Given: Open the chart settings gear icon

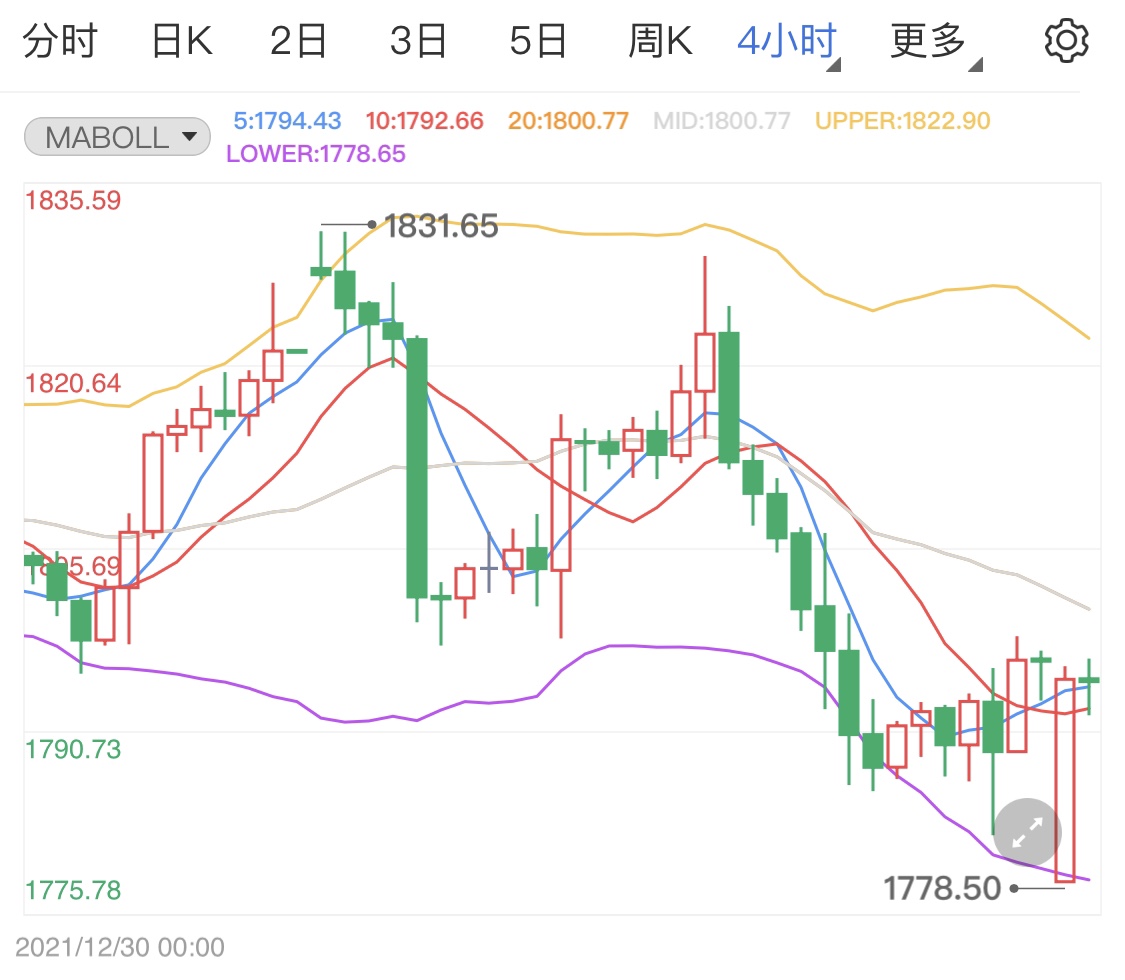Looking at the screenshot, I should coord(1066,41).
